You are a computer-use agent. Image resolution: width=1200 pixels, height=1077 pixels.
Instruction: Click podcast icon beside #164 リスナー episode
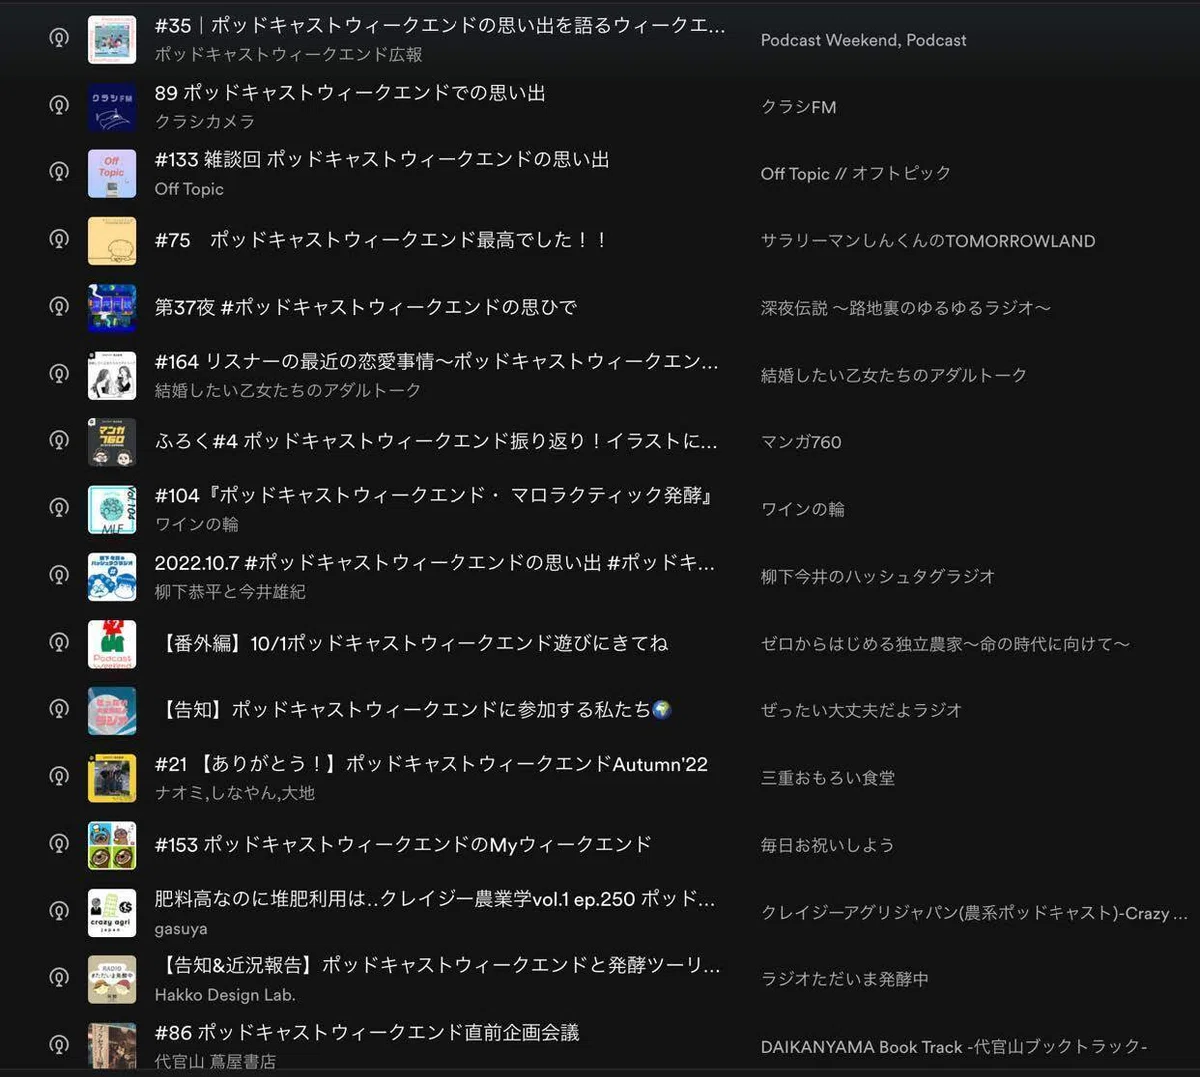pyautogui.click(x=59, y=373)
